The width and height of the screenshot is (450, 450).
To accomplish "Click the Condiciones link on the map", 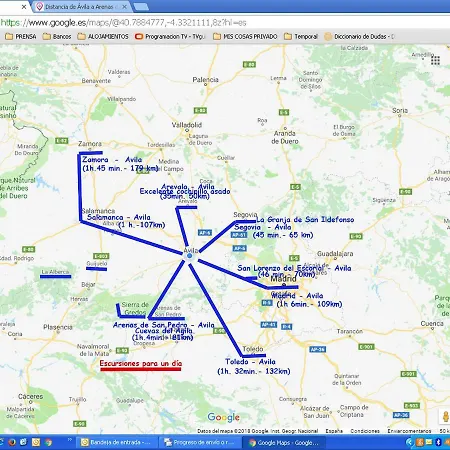I will point(365,431).
